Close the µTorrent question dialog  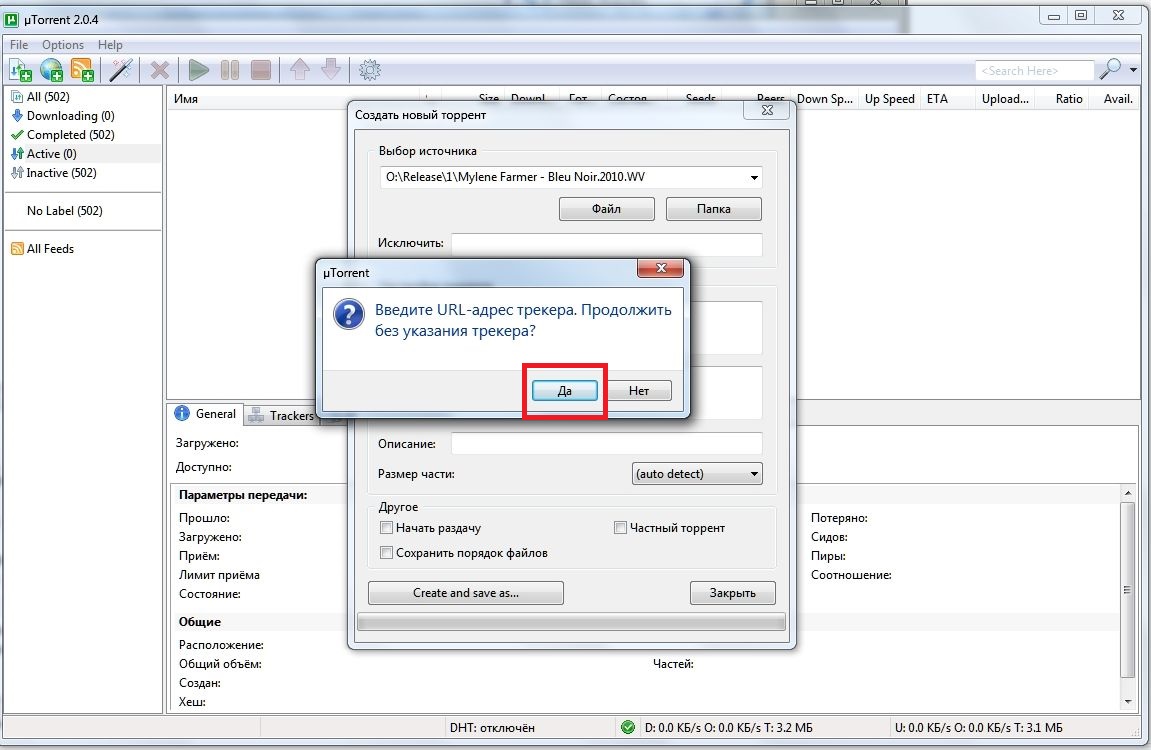[x=661, y=269]
